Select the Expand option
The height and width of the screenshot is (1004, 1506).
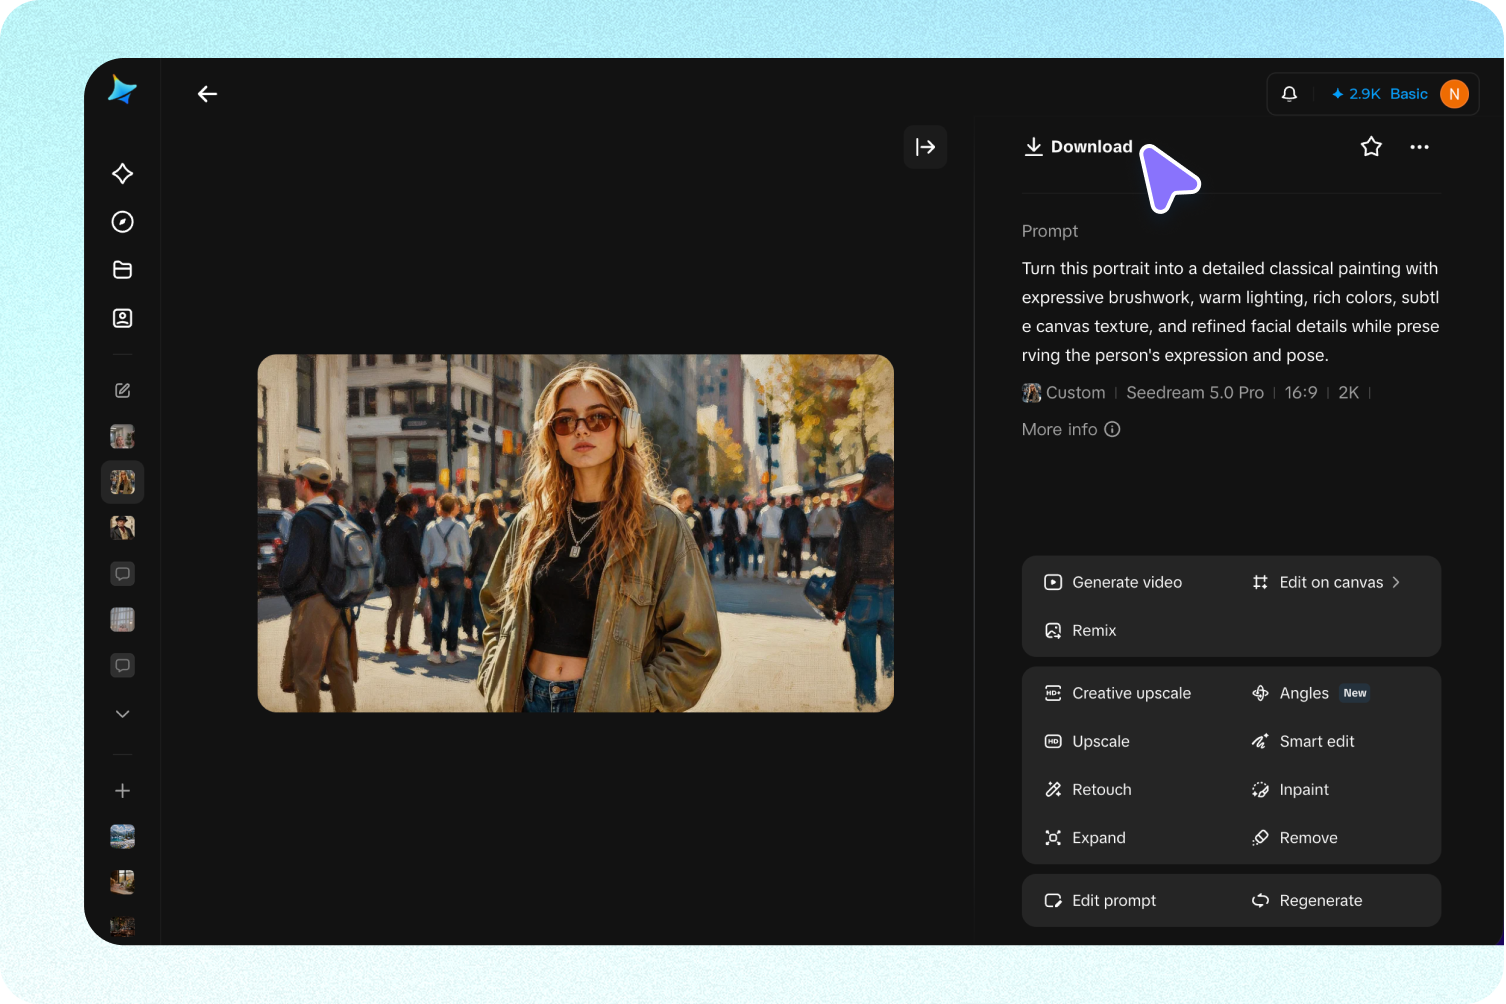[x=1085, y=838]
